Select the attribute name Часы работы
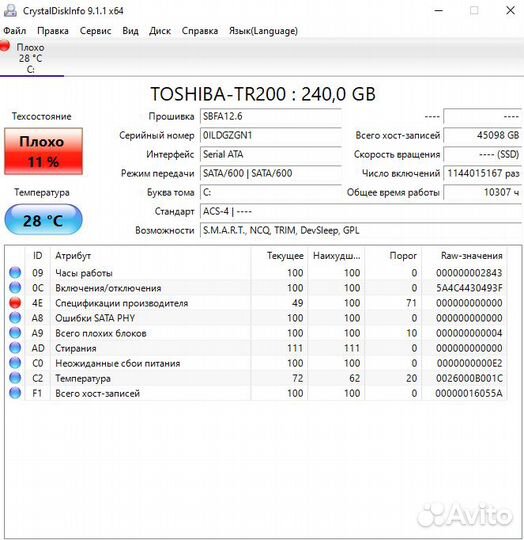 pyautogui.click(x=84, y=273)
